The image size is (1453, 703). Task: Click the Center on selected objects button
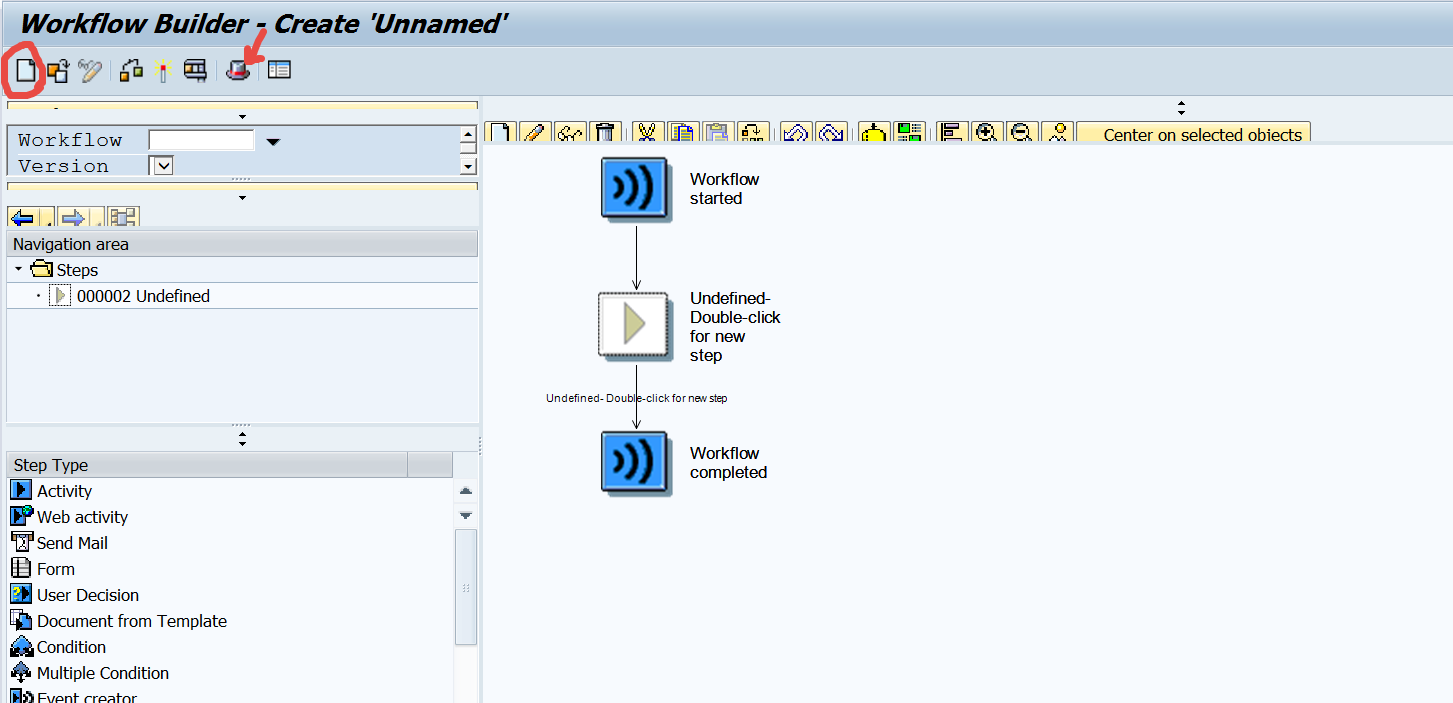pyautogui.click(x=1193, y=131)
